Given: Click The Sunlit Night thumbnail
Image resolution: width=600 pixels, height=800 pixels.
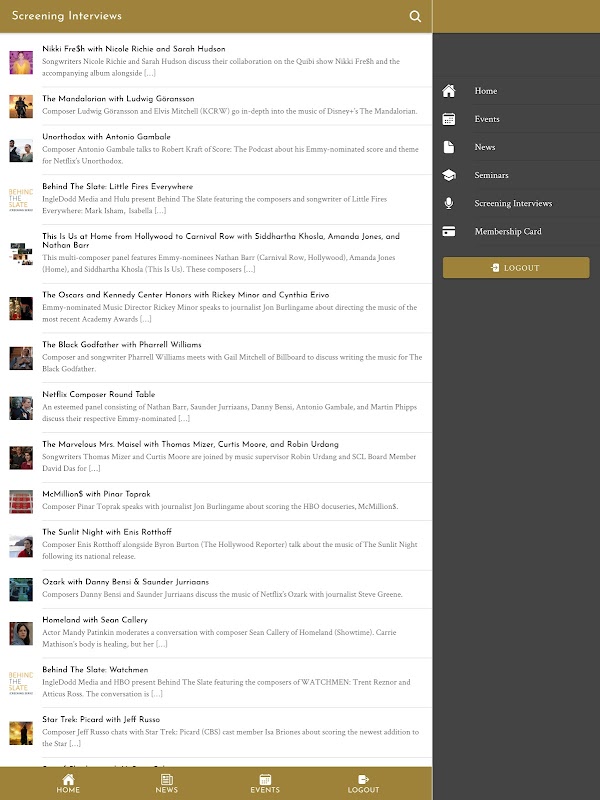Looking at the screenshot, I should pos(21,546).
